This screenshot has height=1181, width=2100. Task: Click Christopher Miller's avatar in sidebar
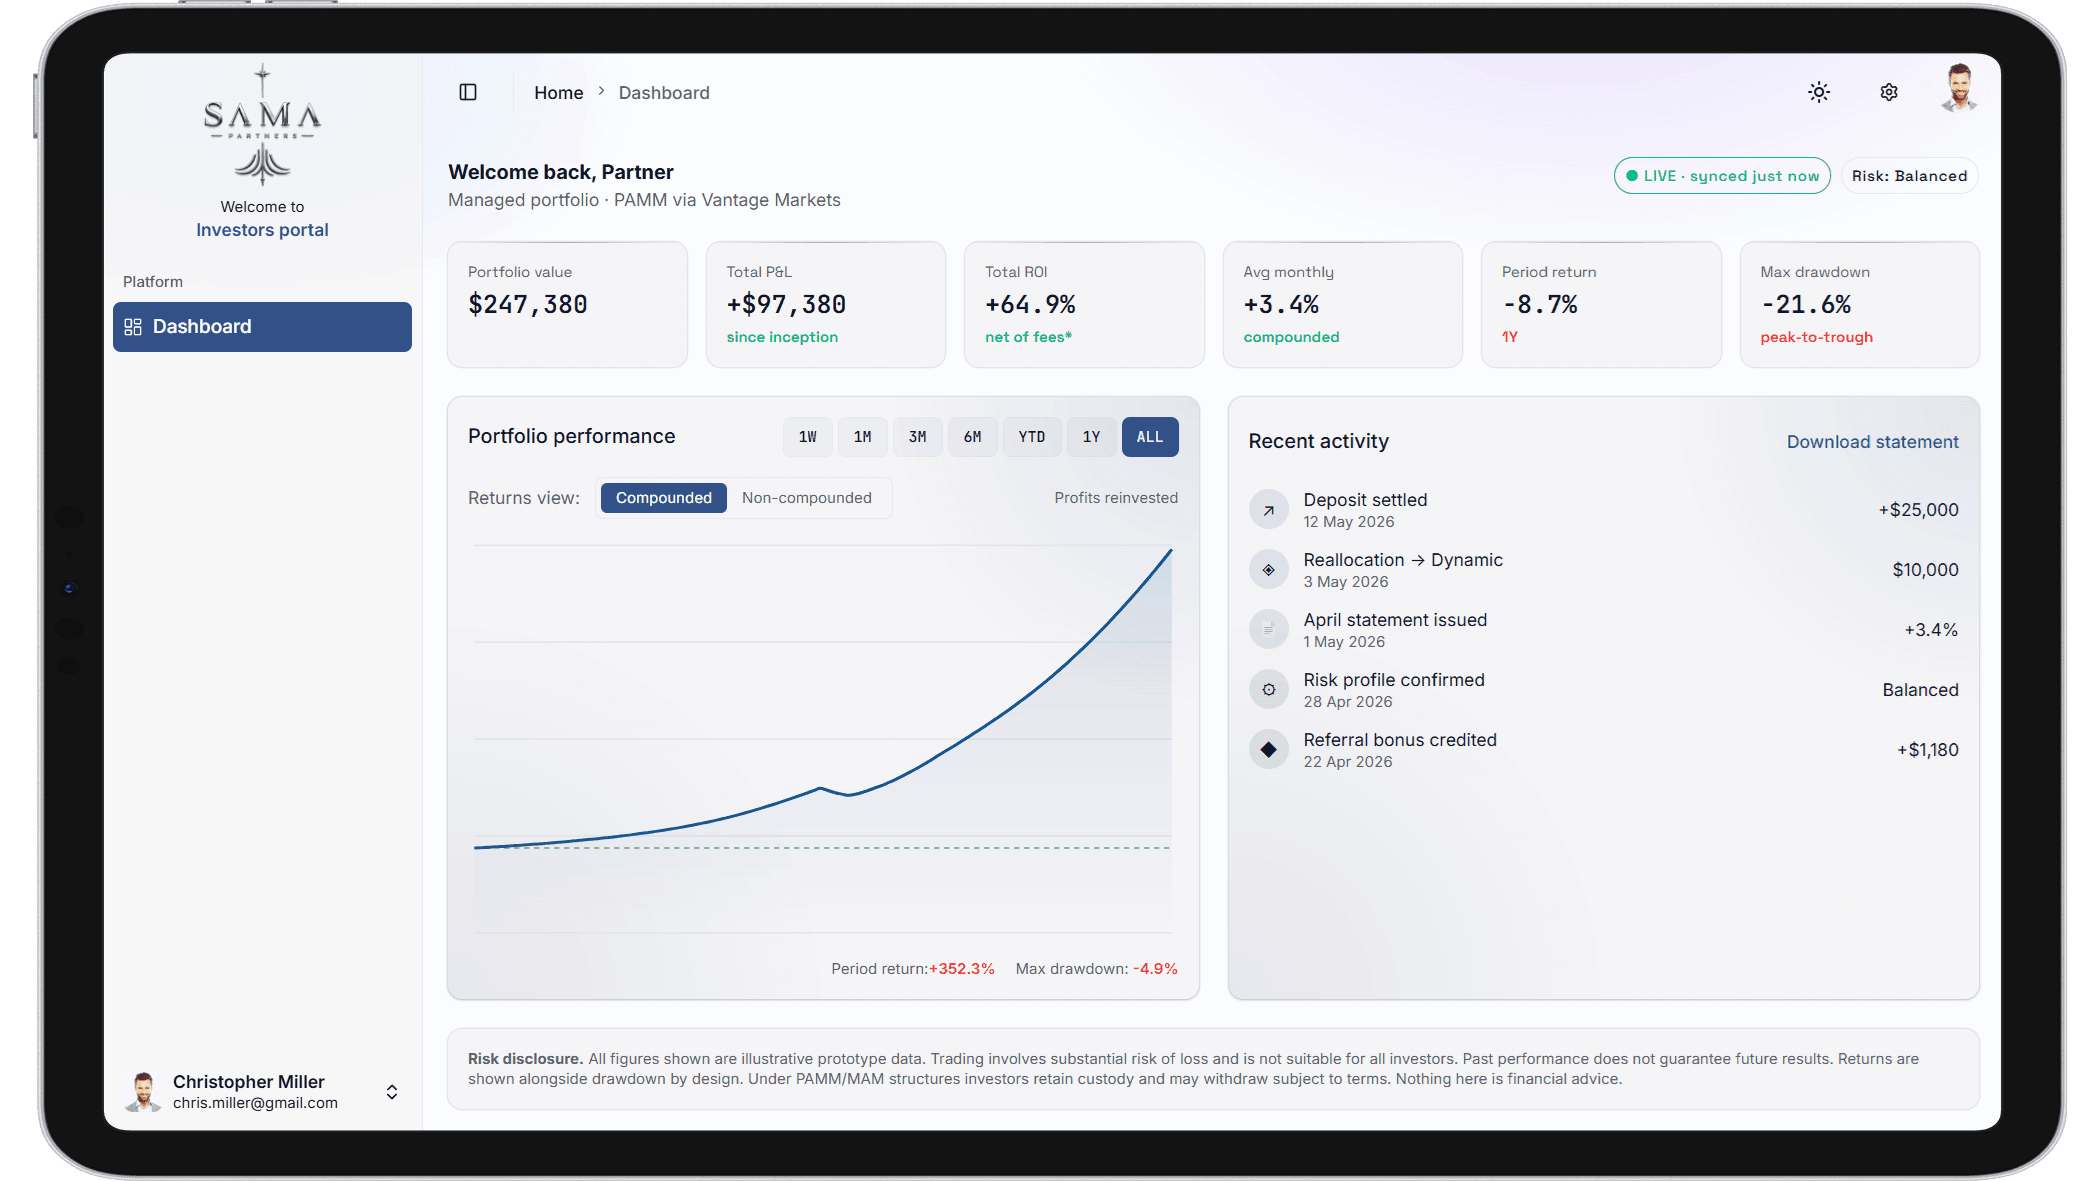click(x=144, y=1091)
